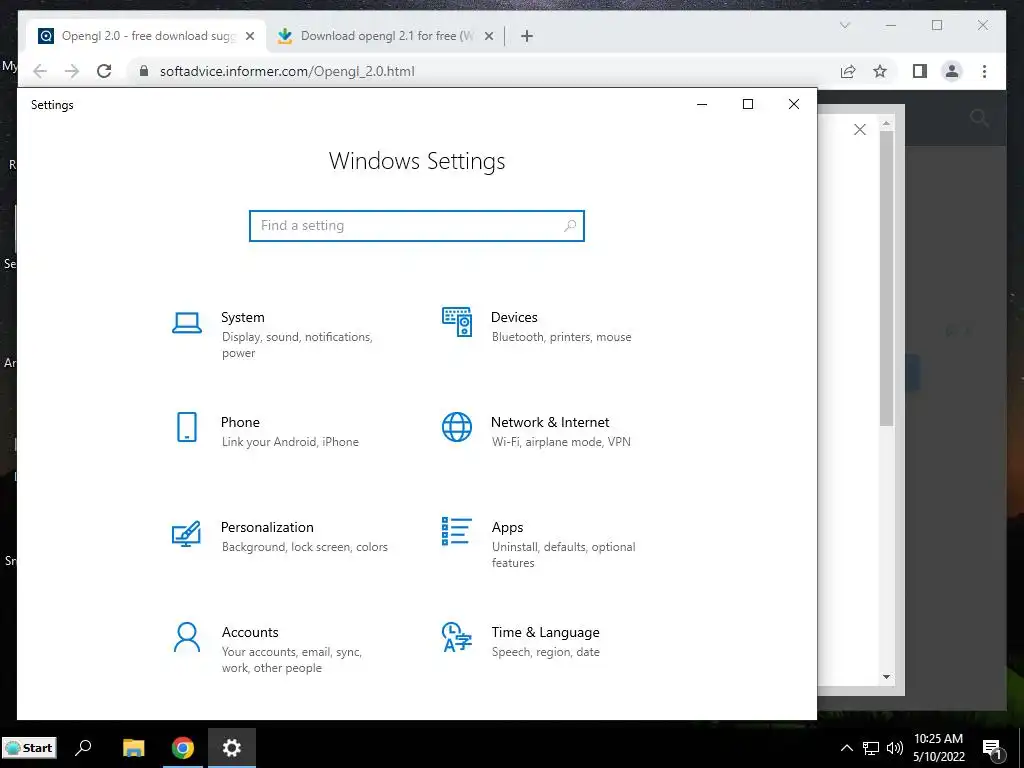This screenshot has height=768, width=1024.
Task: Open the Apps settings label
Action: coord(507,528)
